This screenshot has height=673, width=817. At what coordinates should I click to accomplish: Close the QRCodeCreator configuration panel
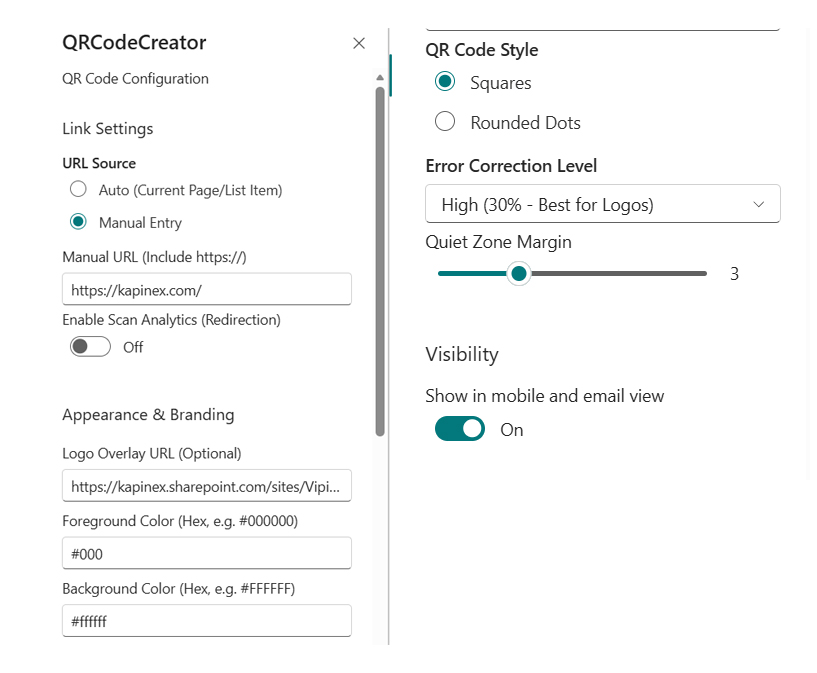359,43
